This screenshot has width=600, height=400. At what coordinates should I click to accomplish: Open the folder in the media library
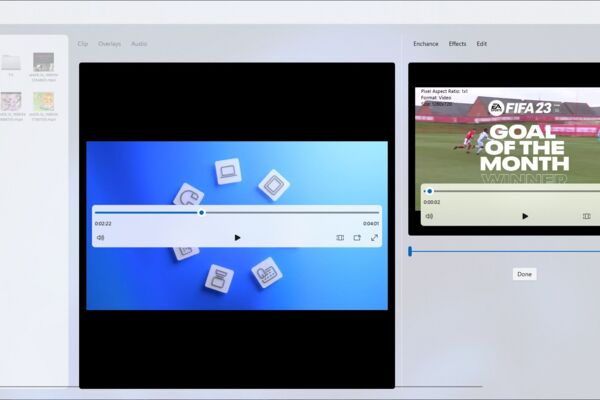[11, 62]
